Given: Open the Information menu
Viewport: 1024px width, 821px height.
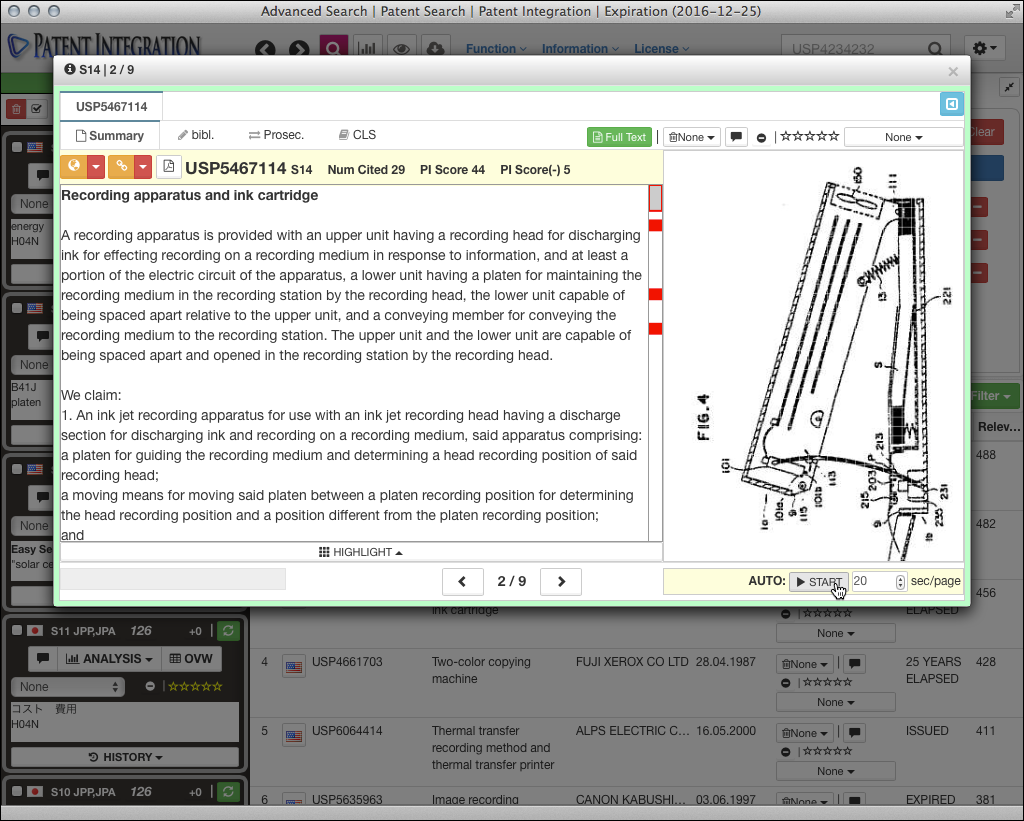Looking at the screenshot, I should click(580, 49).
